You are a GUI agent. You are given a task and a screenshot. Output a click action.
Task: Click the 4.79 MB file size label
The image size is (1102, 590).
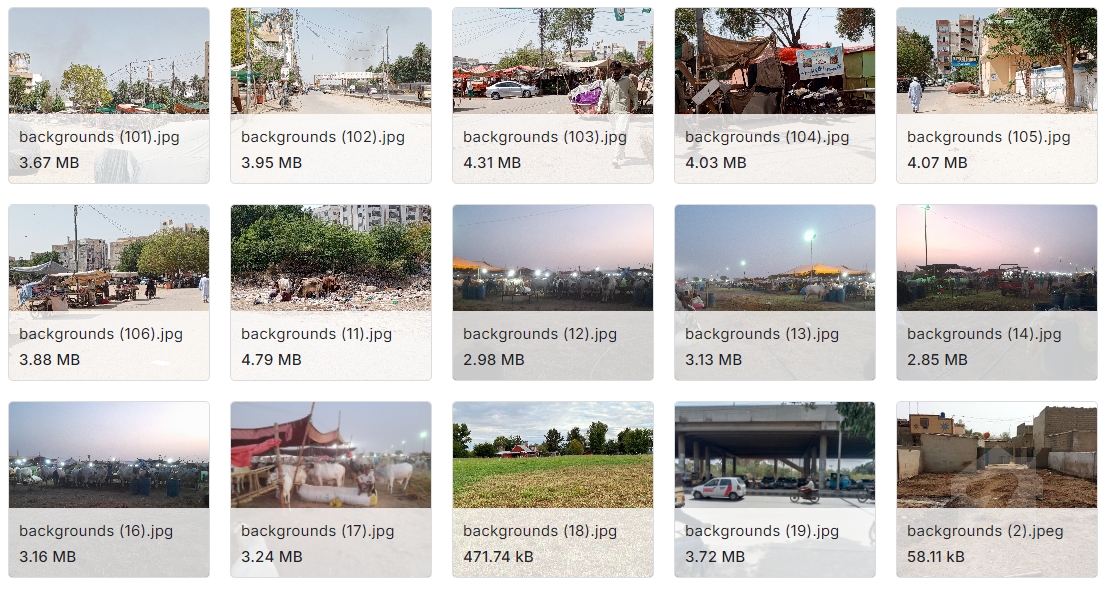point(271,359)
